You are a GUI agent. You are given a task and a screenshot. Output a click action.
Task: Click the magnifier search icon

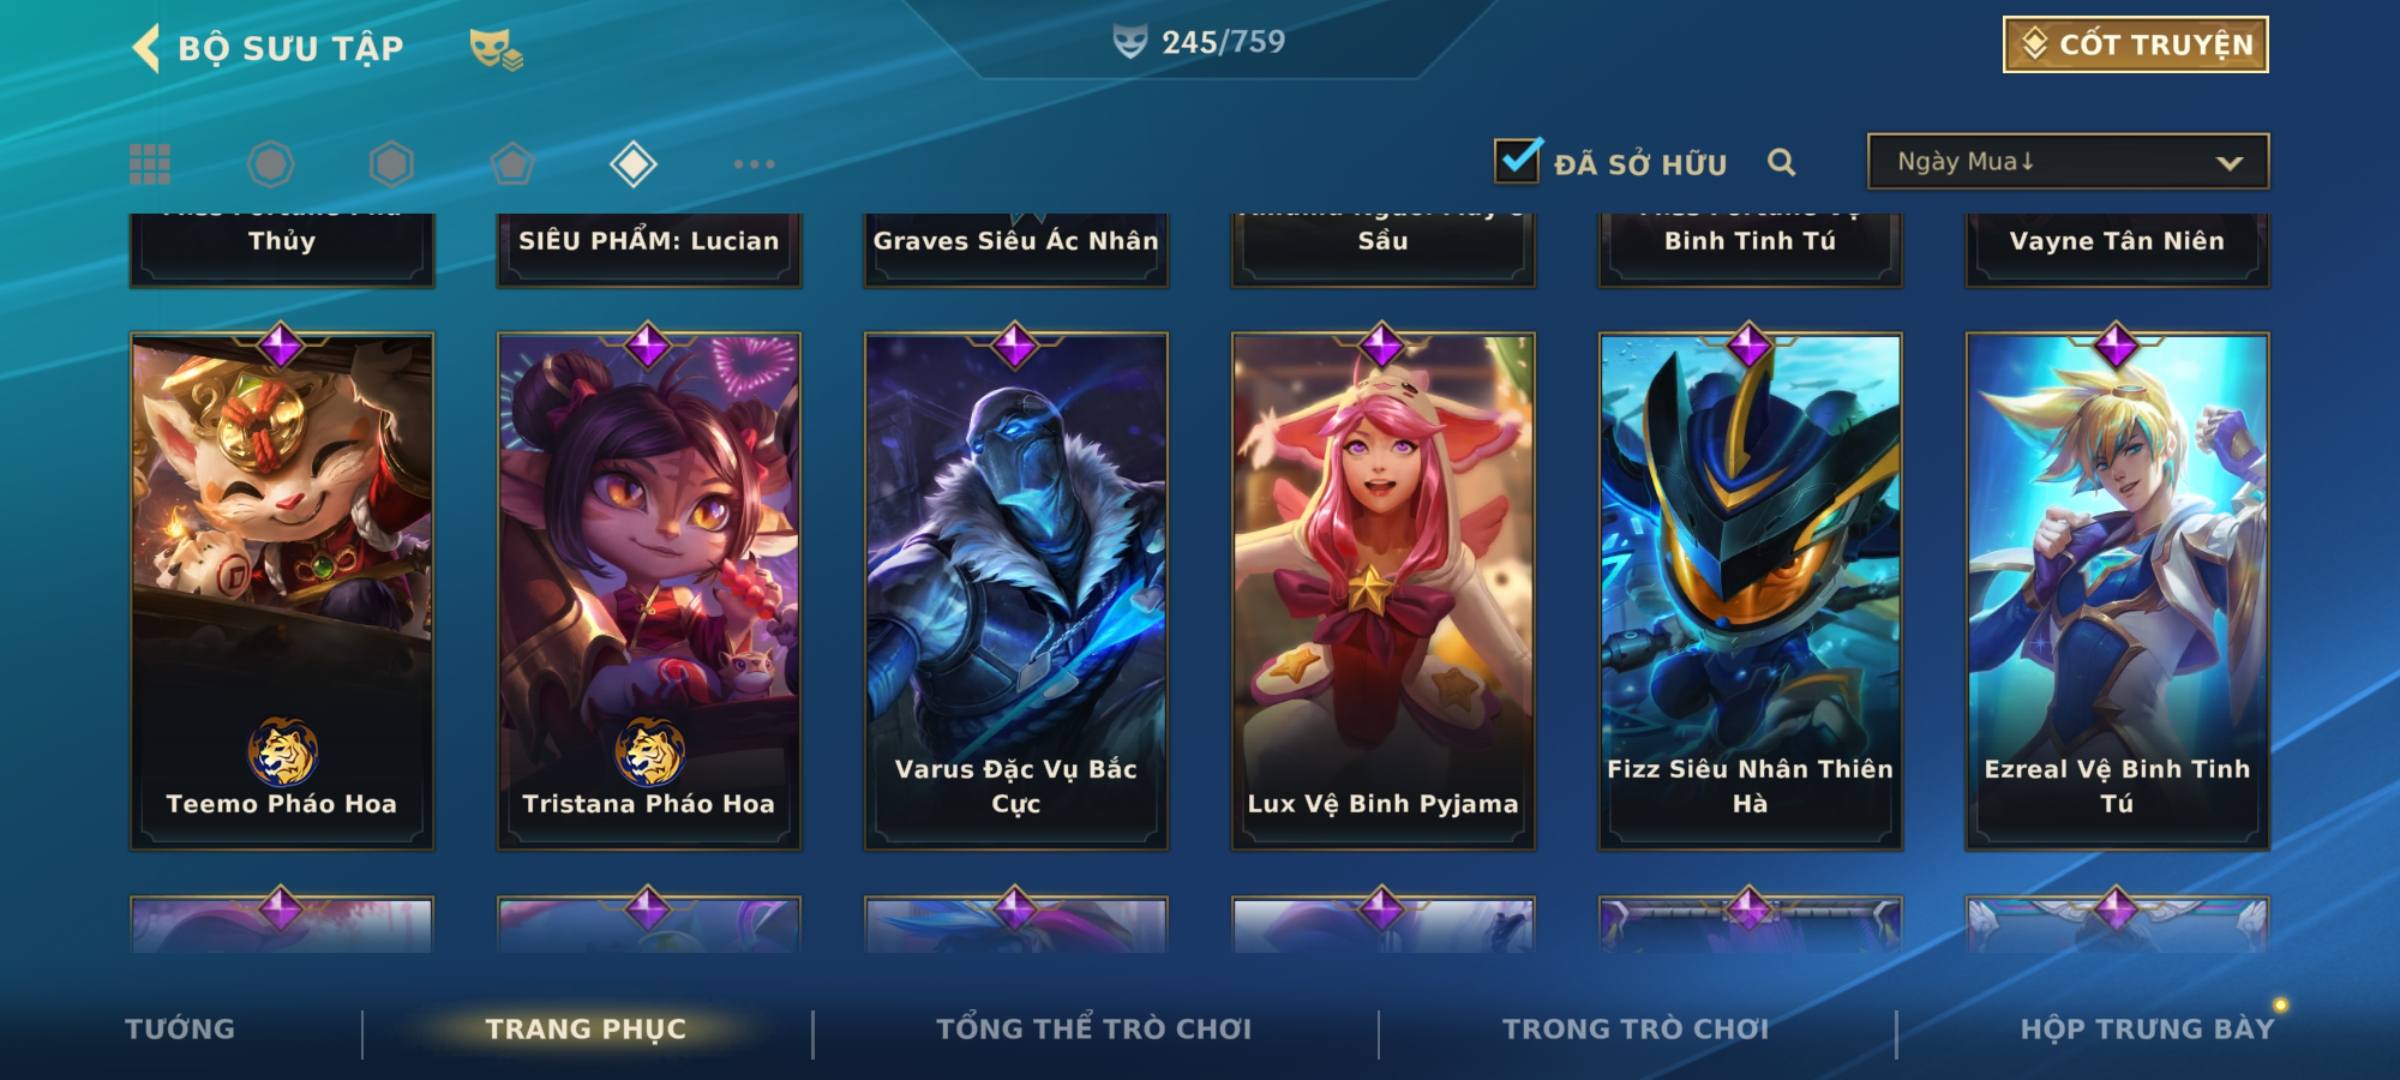pyautogui.click(x=1781, y=162)
